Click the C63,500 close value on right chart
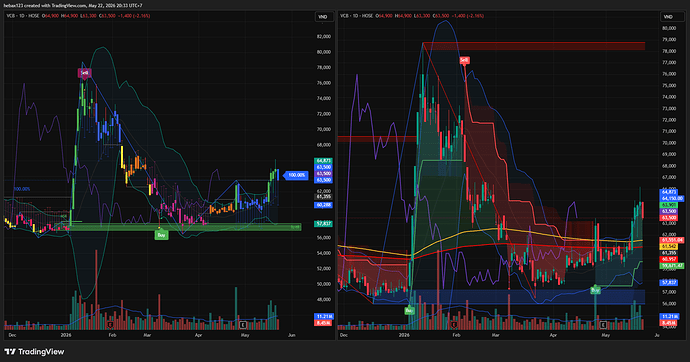The image size is (690, 362). (x=440, y=16)
